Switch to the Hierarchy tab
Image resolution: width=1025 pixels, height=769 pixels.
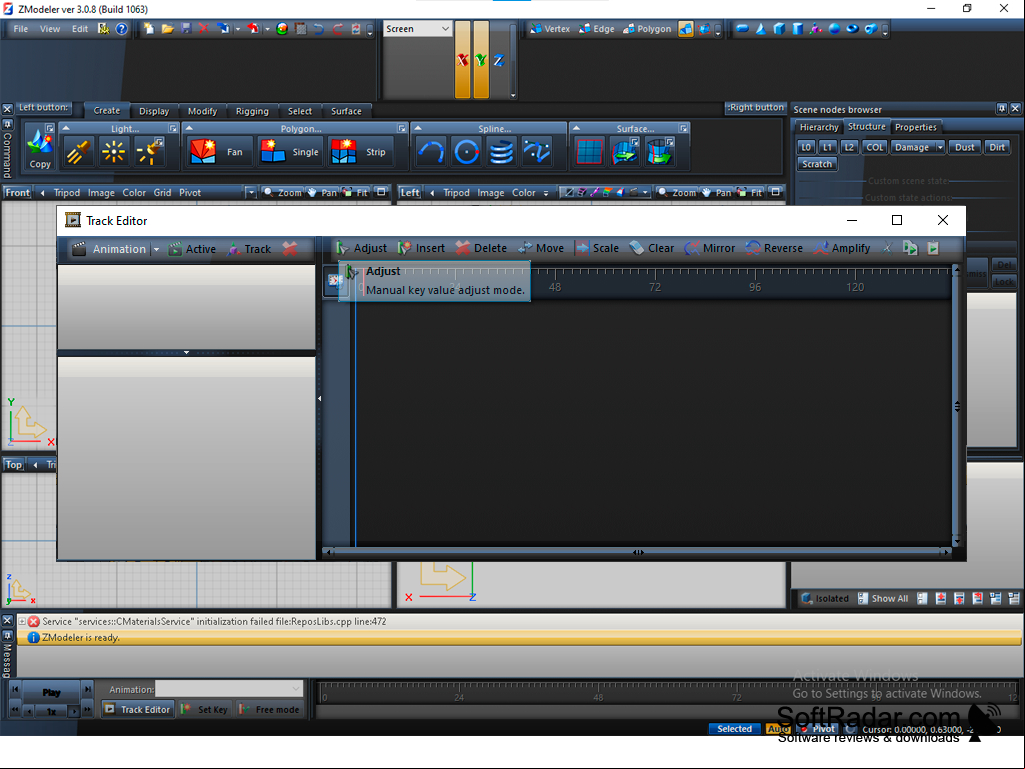pos(818,127)
